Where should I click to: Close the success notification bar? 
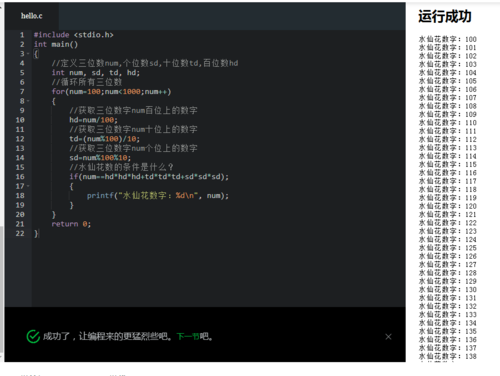click(388, 337)
